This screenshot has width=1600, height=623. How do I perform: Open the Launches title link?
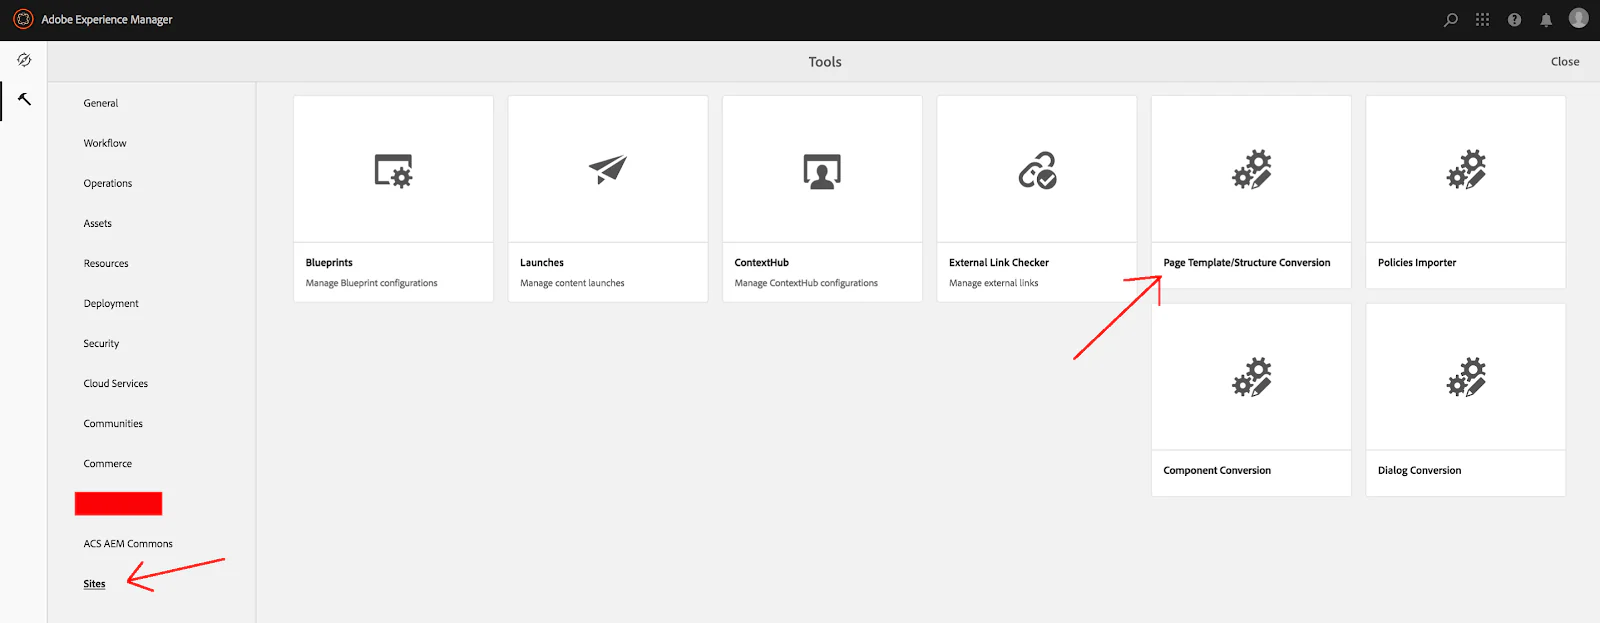[x=542, y=262]
